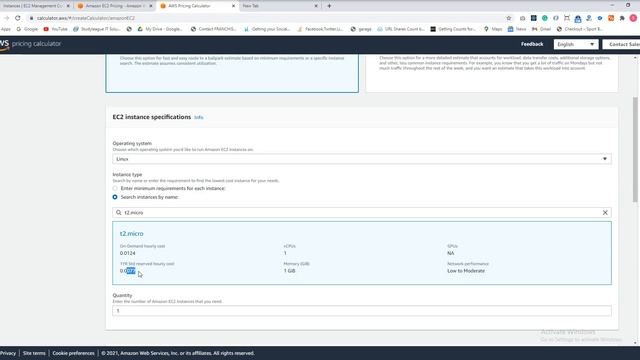
Task: Click the AWS logo in header
Action: tap(4, 44)
